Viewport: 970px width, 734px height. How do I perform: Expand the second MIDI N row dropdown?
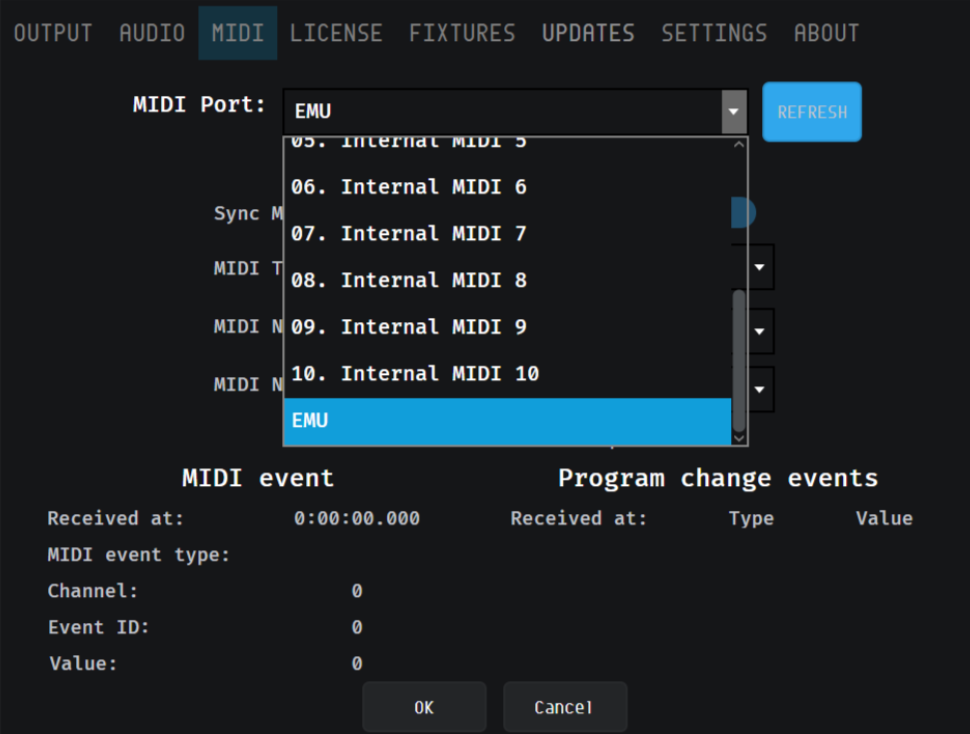click(x=760, y=390)
